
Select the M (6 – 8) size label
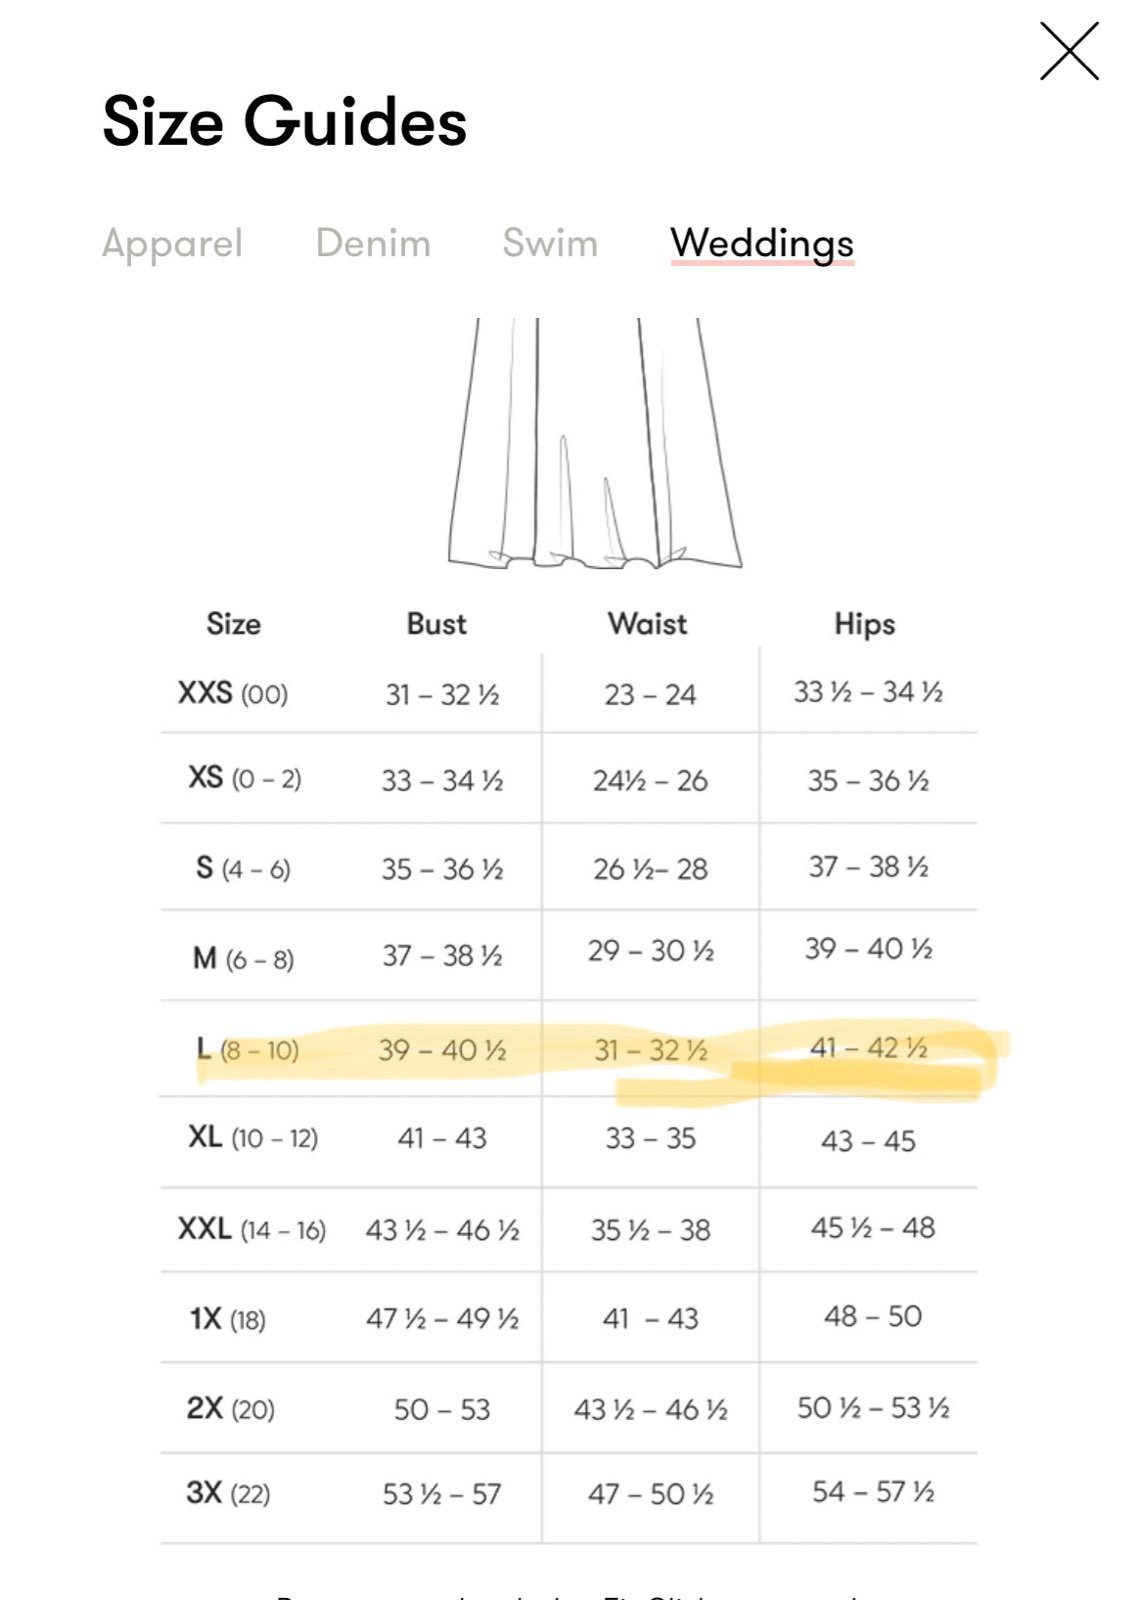(243, 959)
